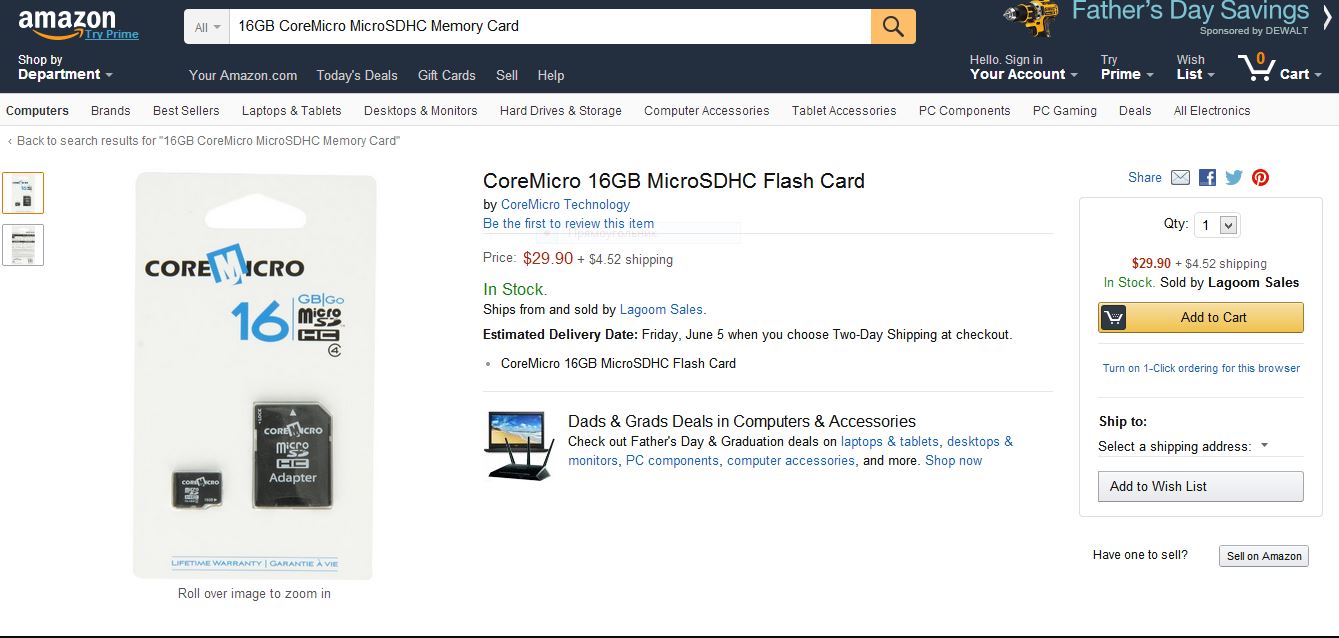The height and width of the screenshot is (638, 1339).
Task: Click the Add to Cart button
Action: (x=1201, y=317)
